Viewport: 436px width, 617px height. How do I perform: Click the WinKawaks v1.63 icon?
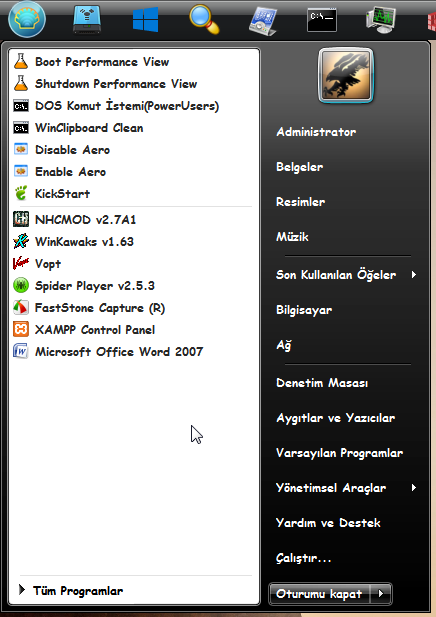(x=21, y=241)
